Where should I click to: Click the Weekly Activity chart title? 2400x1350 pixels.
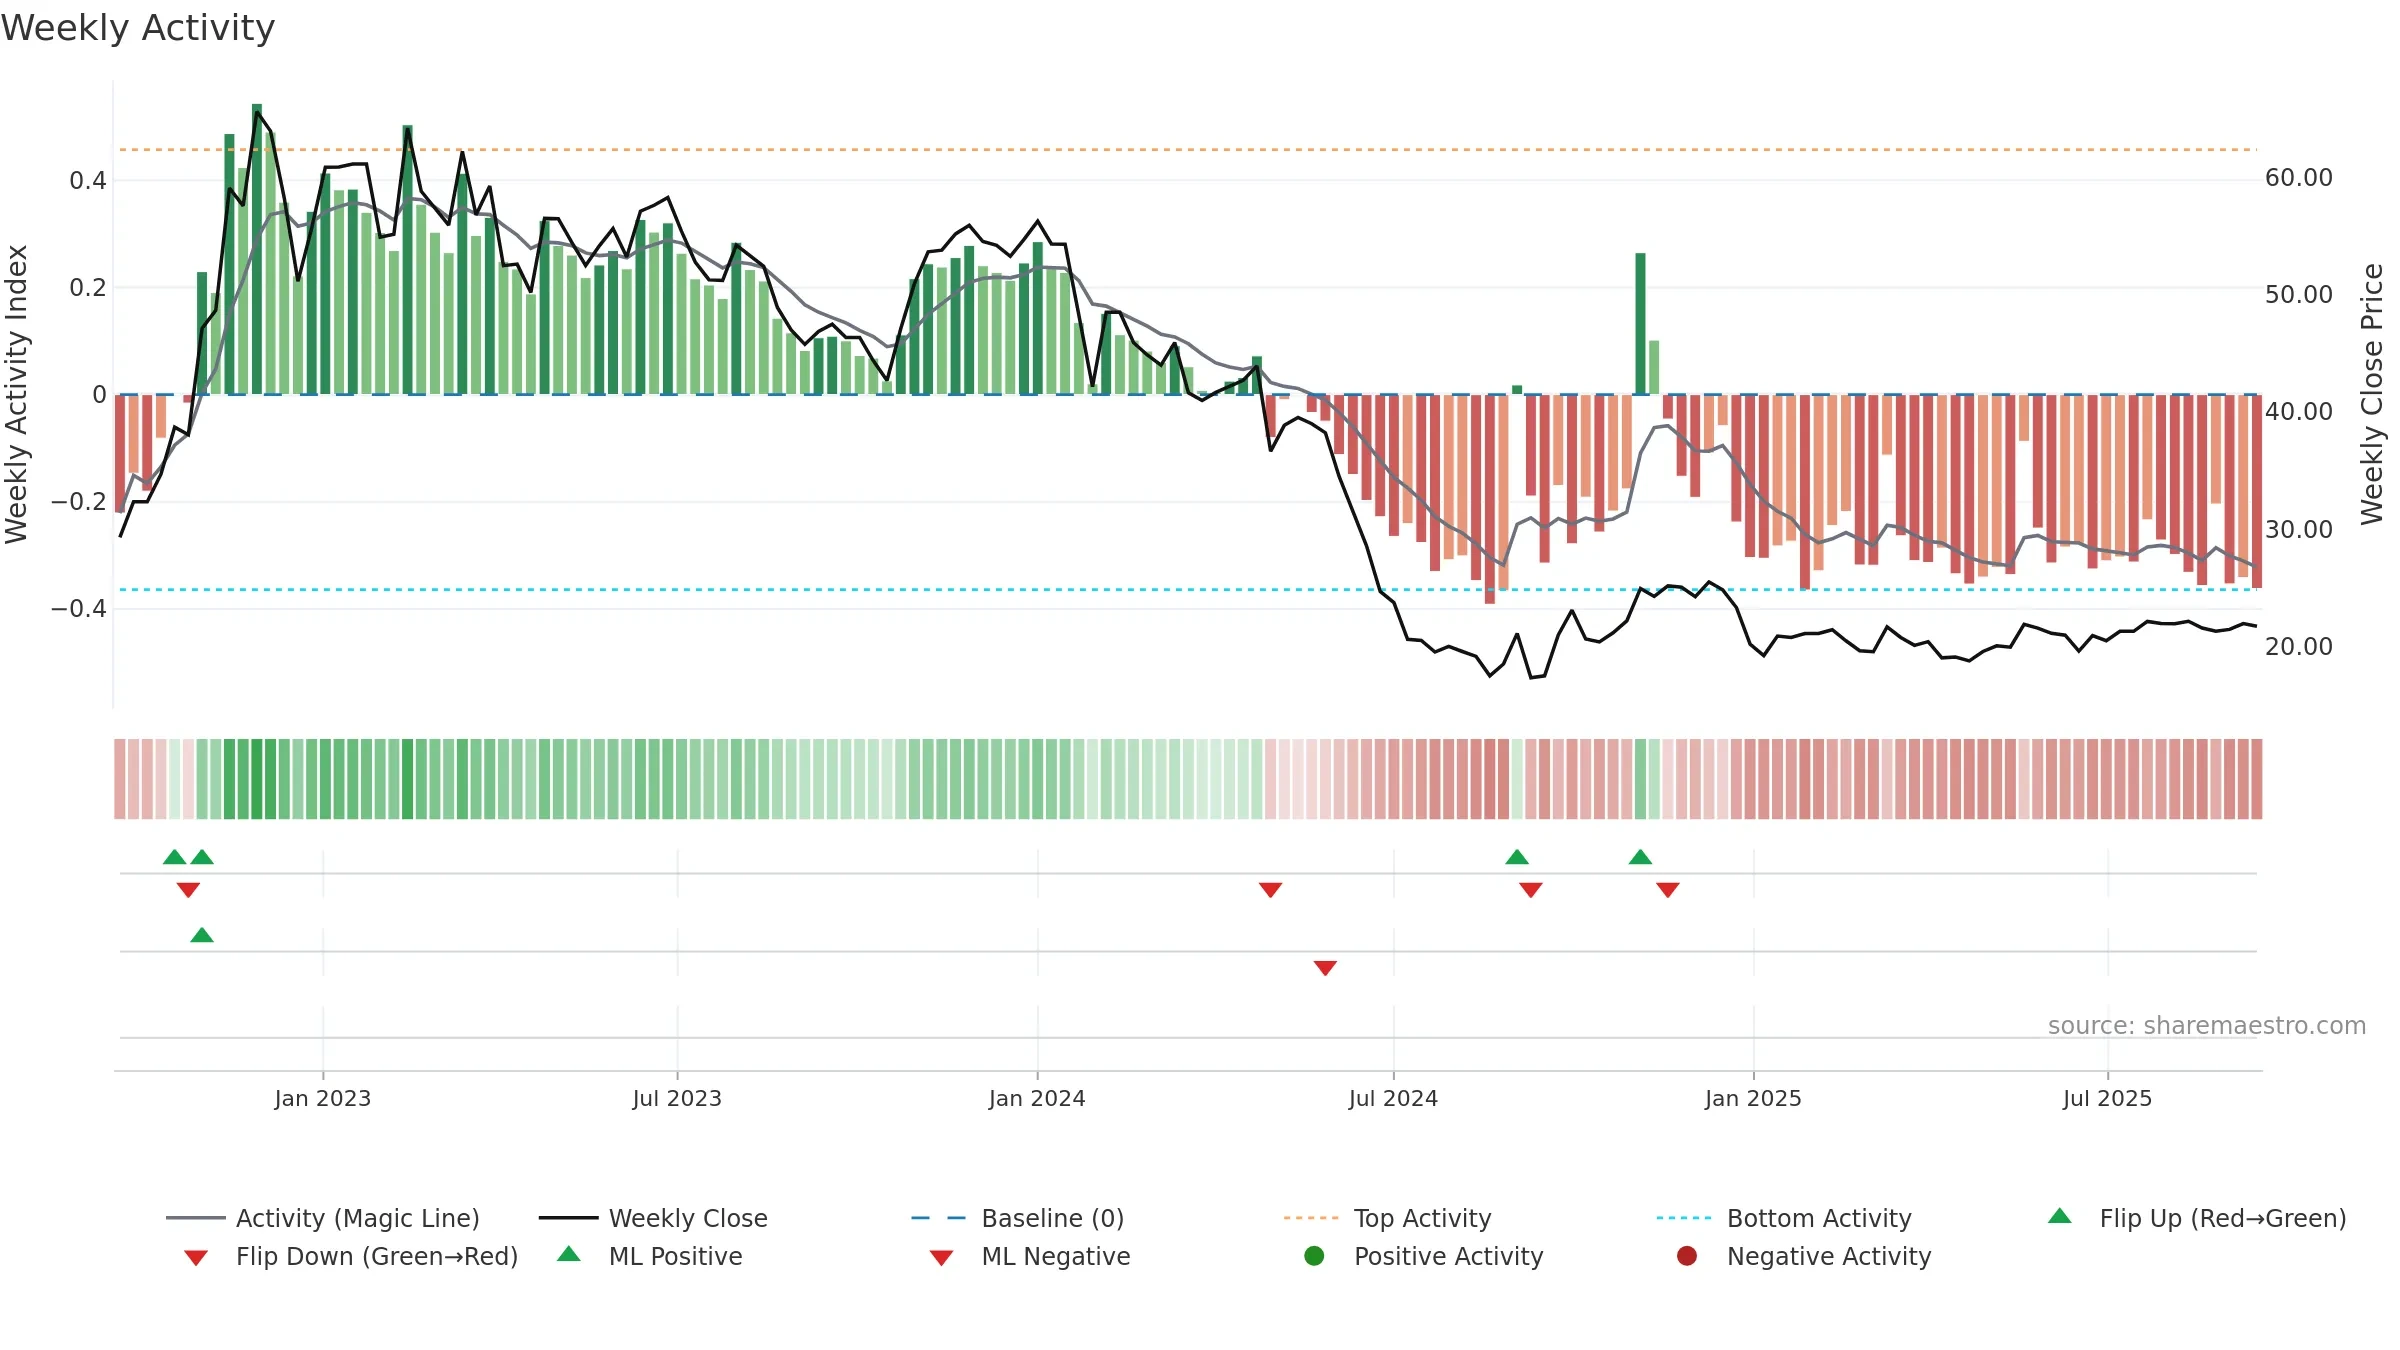click(x=138, y=28)
